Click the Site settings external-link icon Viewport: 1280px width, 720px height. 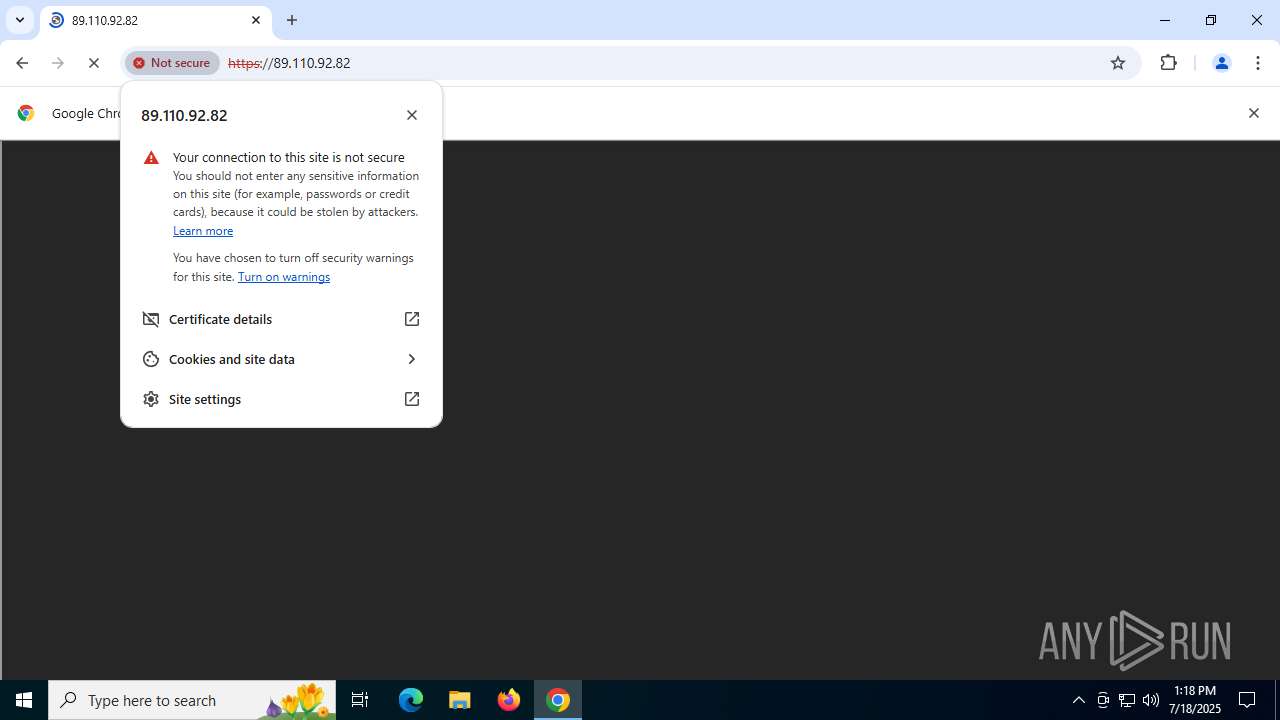click(411, 399)
